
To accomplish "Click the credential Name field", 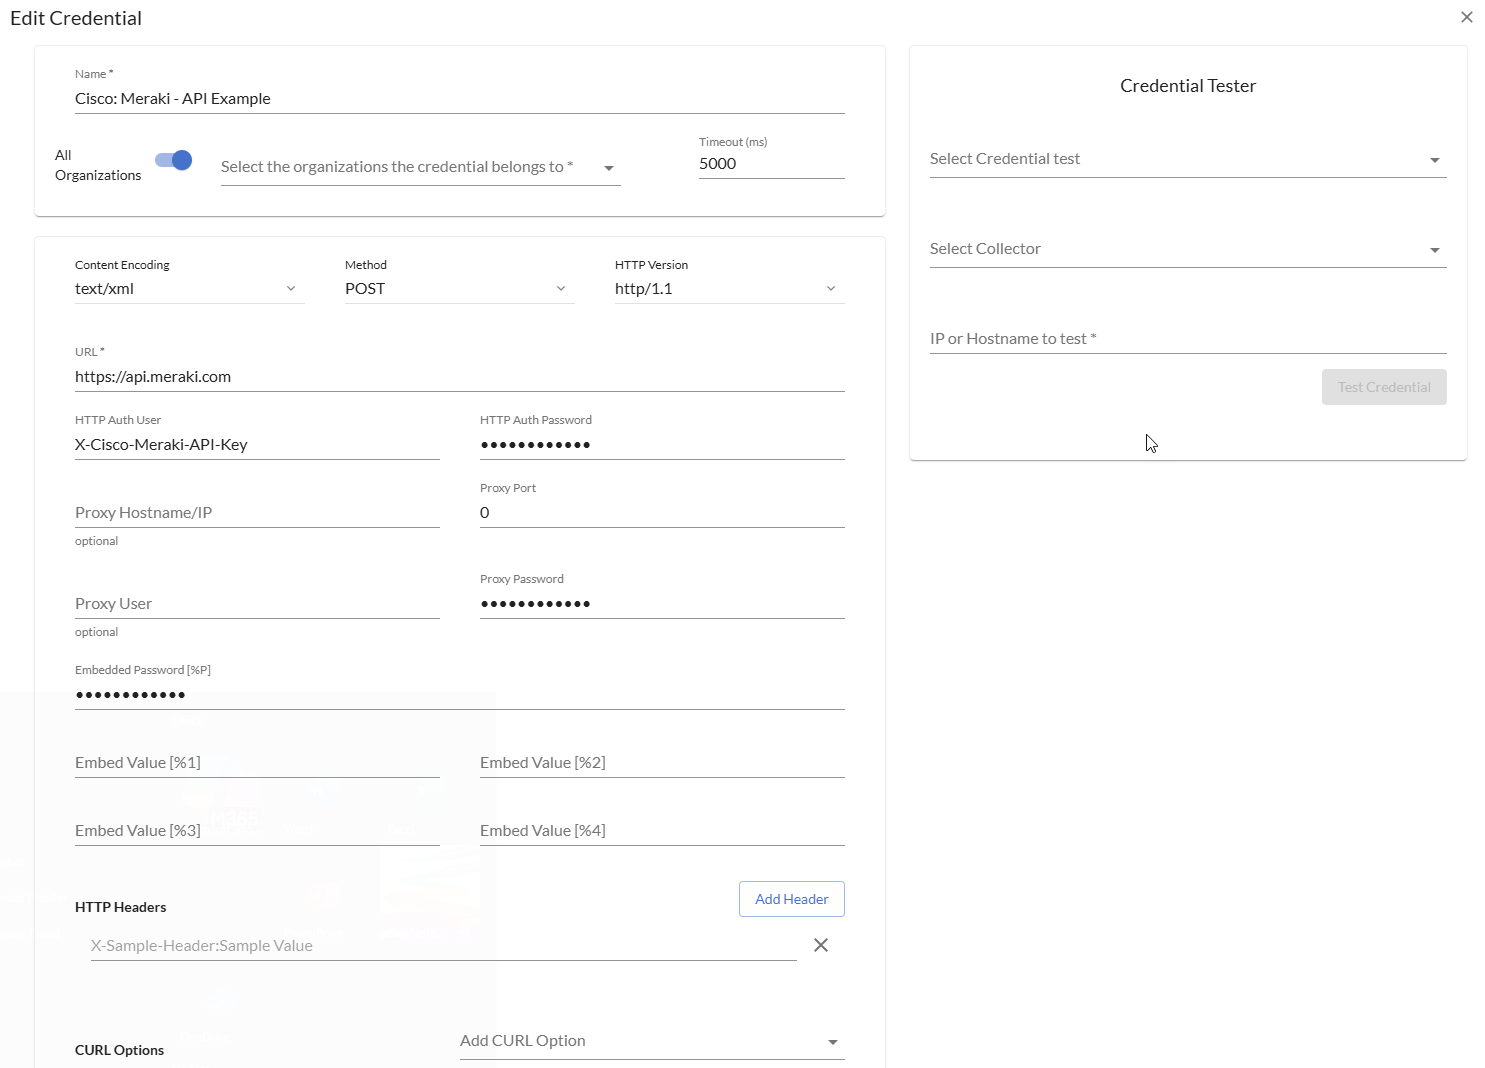I will coord(459,99).
